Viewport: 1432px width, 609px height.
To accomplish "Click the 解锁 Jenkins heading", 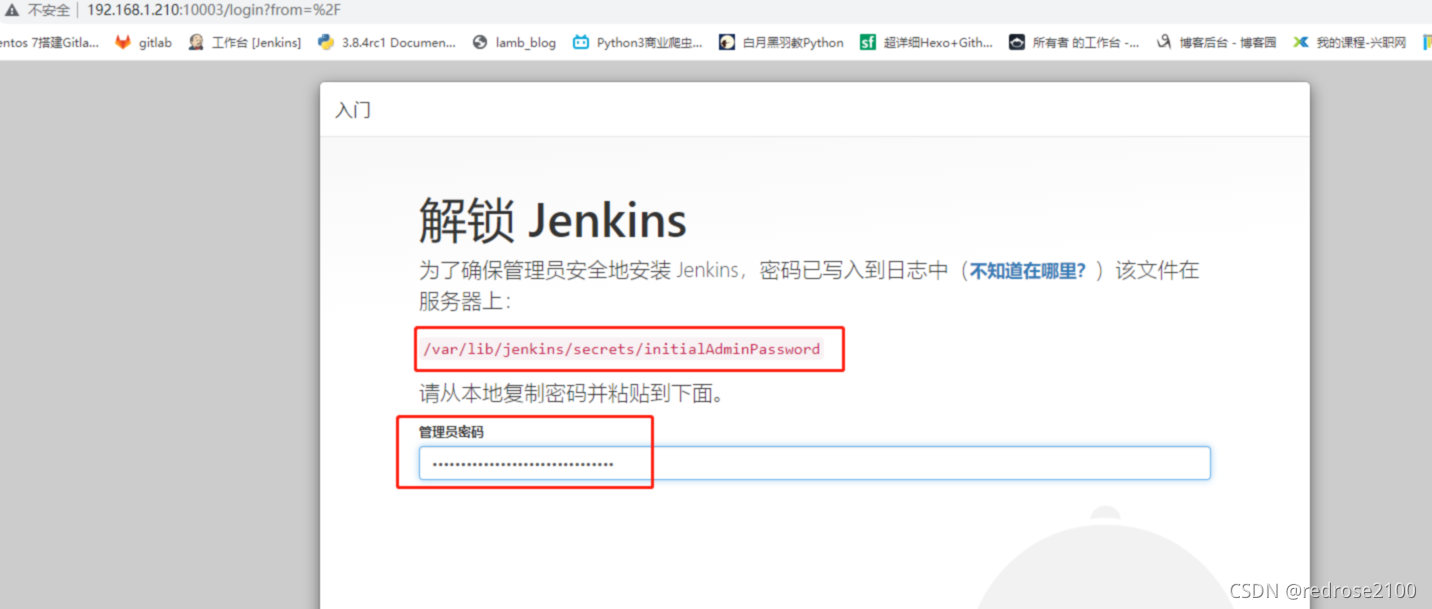I will (x=552, y=221).
